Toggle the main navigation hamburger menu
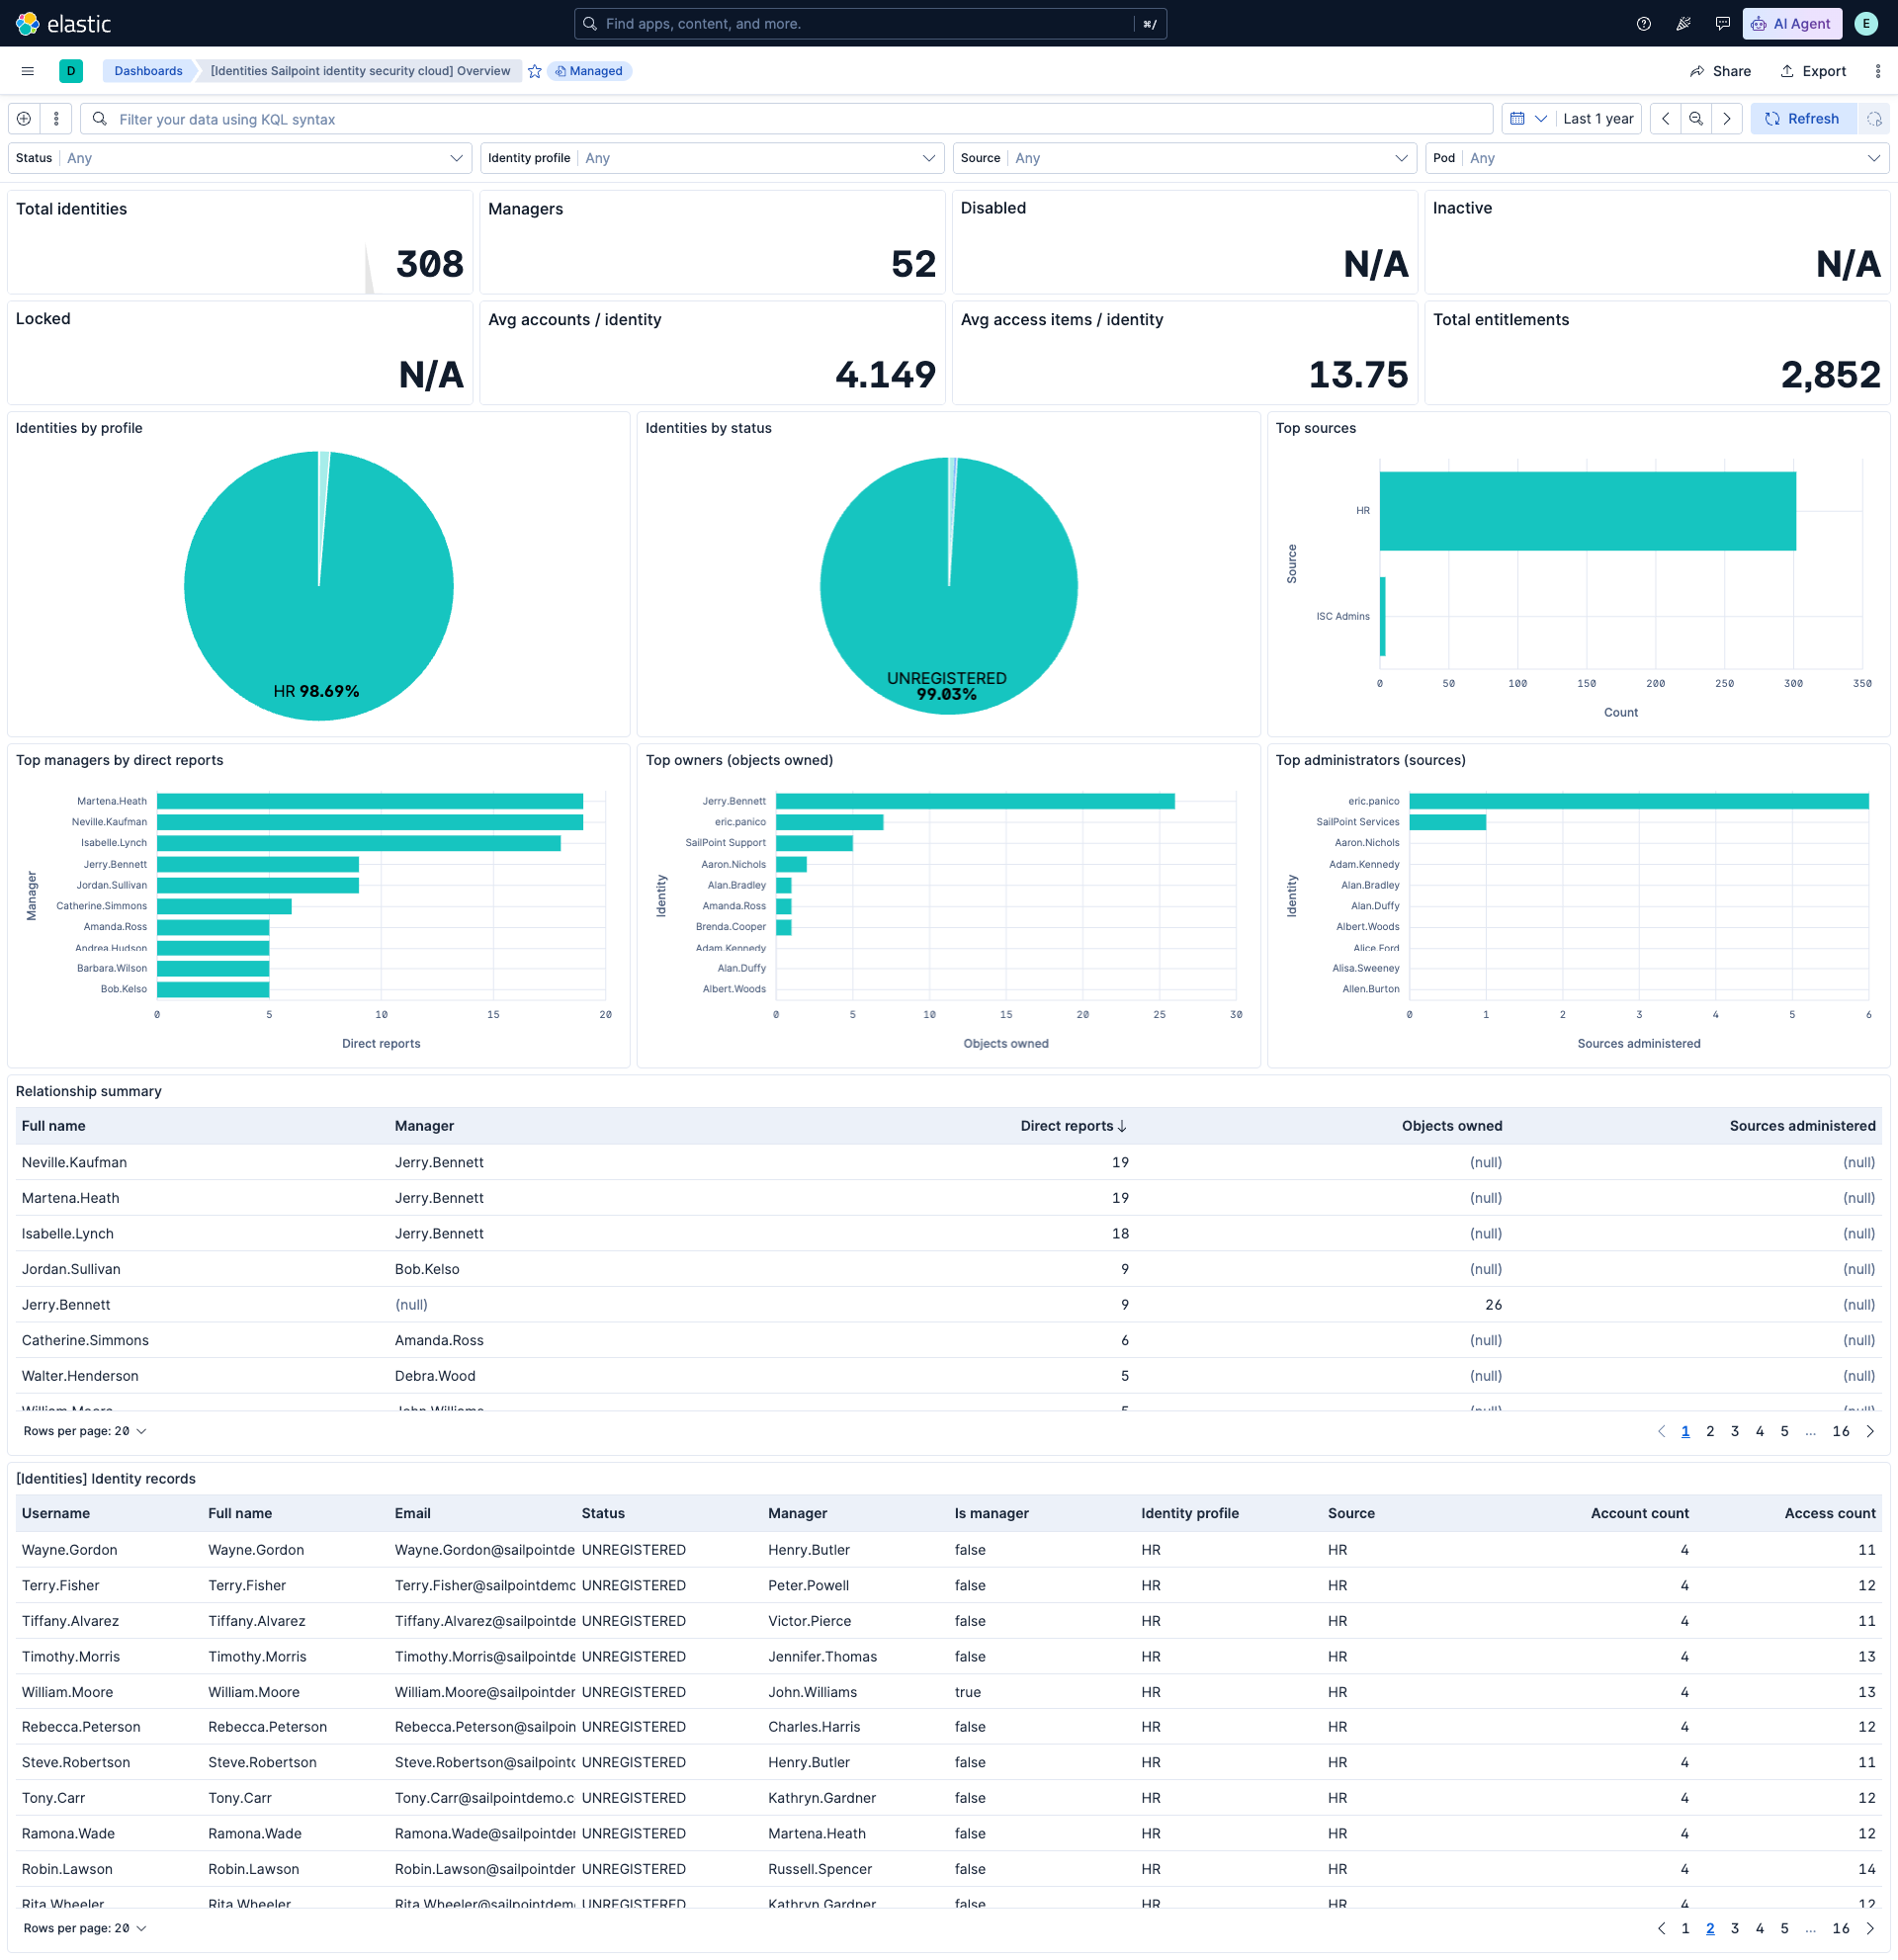 tap(28, 71)
